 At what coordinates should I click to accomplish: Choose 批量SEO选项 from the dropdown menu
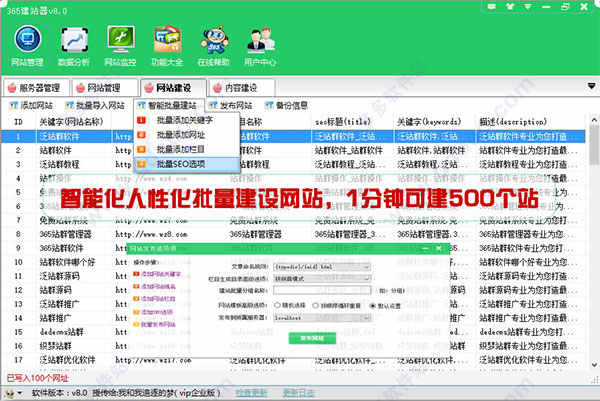click(180, 164)
